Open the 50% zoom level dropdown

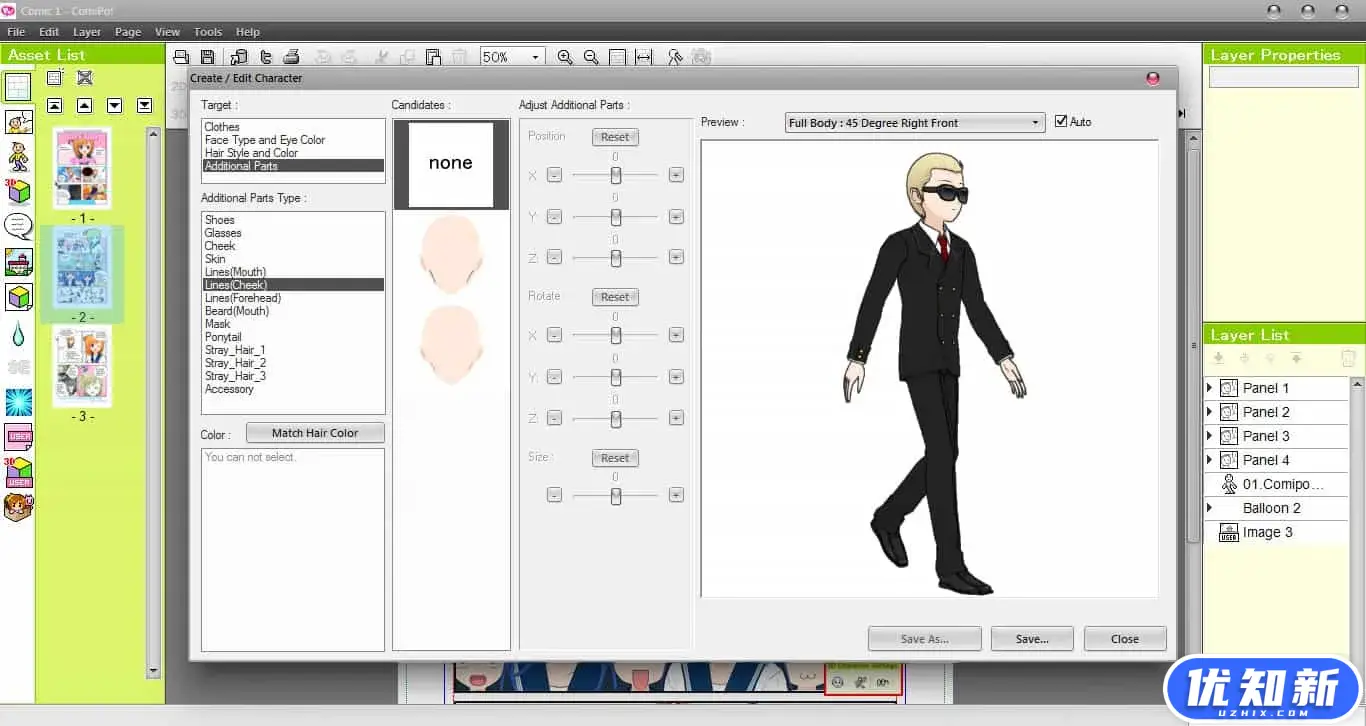tap(535, 57)
